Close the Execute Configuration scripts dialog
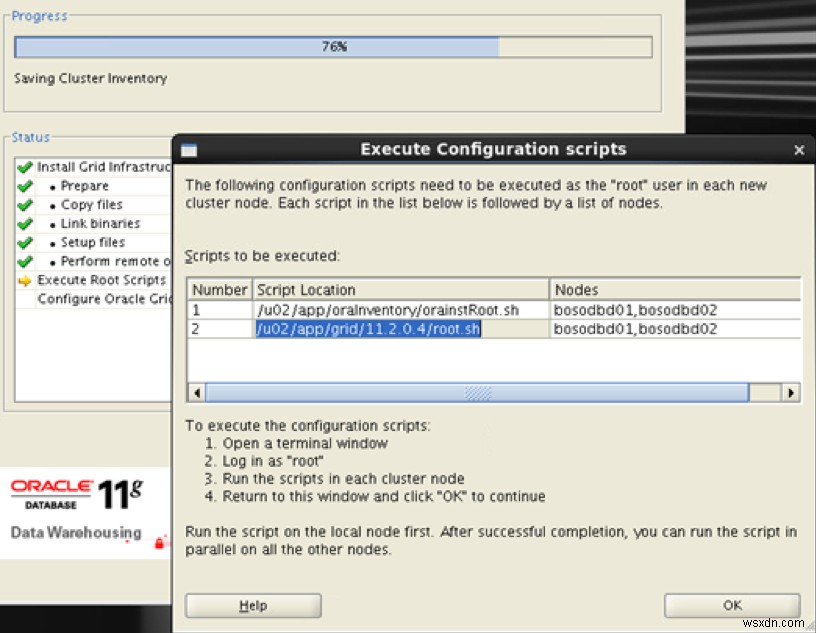This screenshot has width=816, height=633. 799,150
